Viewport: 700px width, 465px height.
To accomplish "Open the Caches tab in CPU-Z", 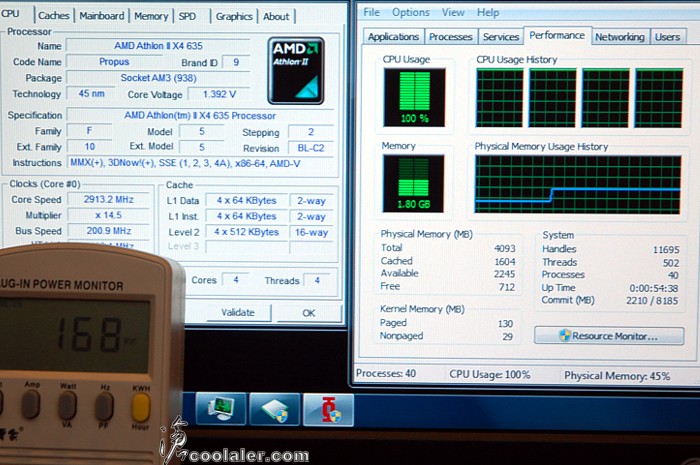I will [54, 16].
